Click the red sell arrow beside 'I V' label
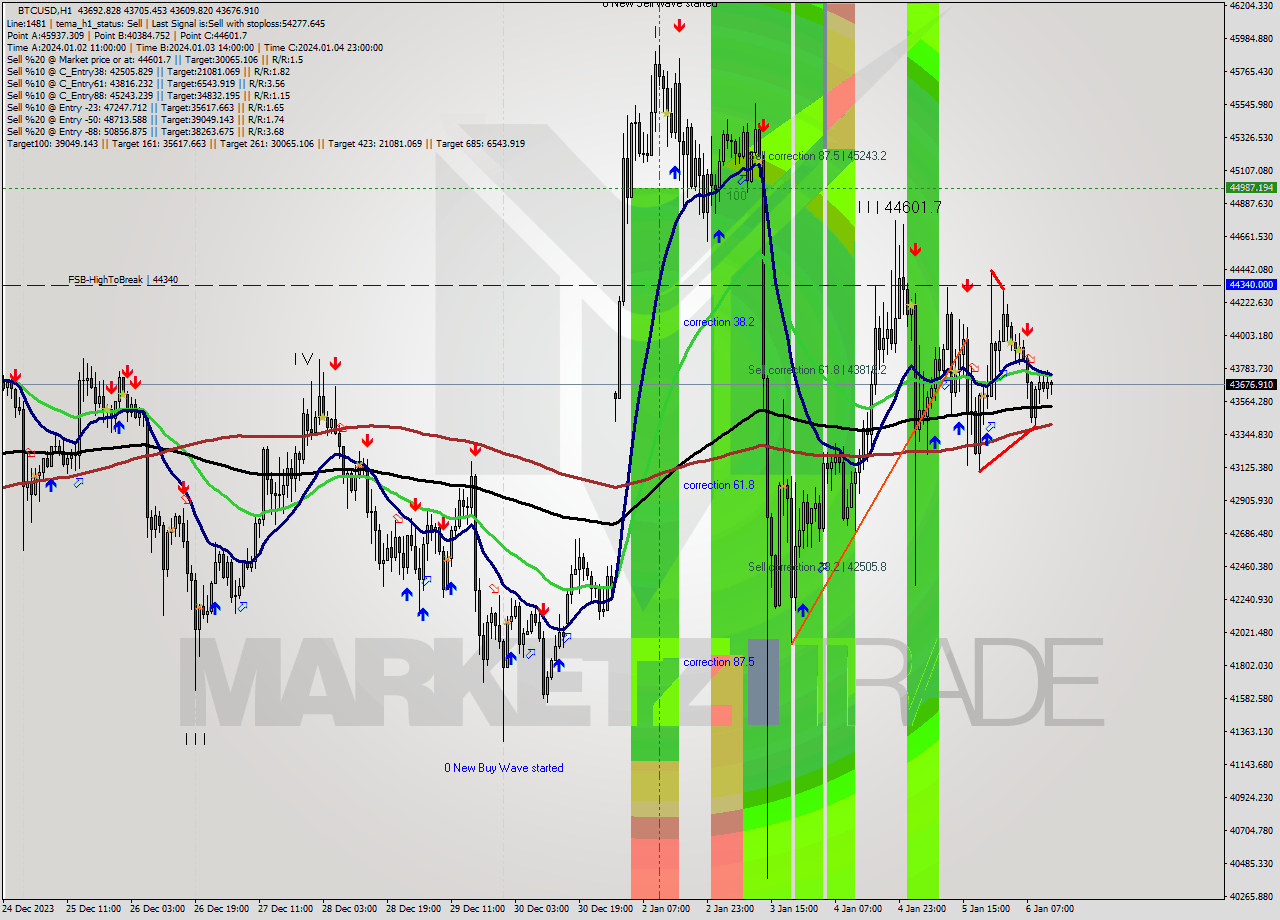Image resolution: width=1280 pixels, height=920 pixels. [336, 363]
